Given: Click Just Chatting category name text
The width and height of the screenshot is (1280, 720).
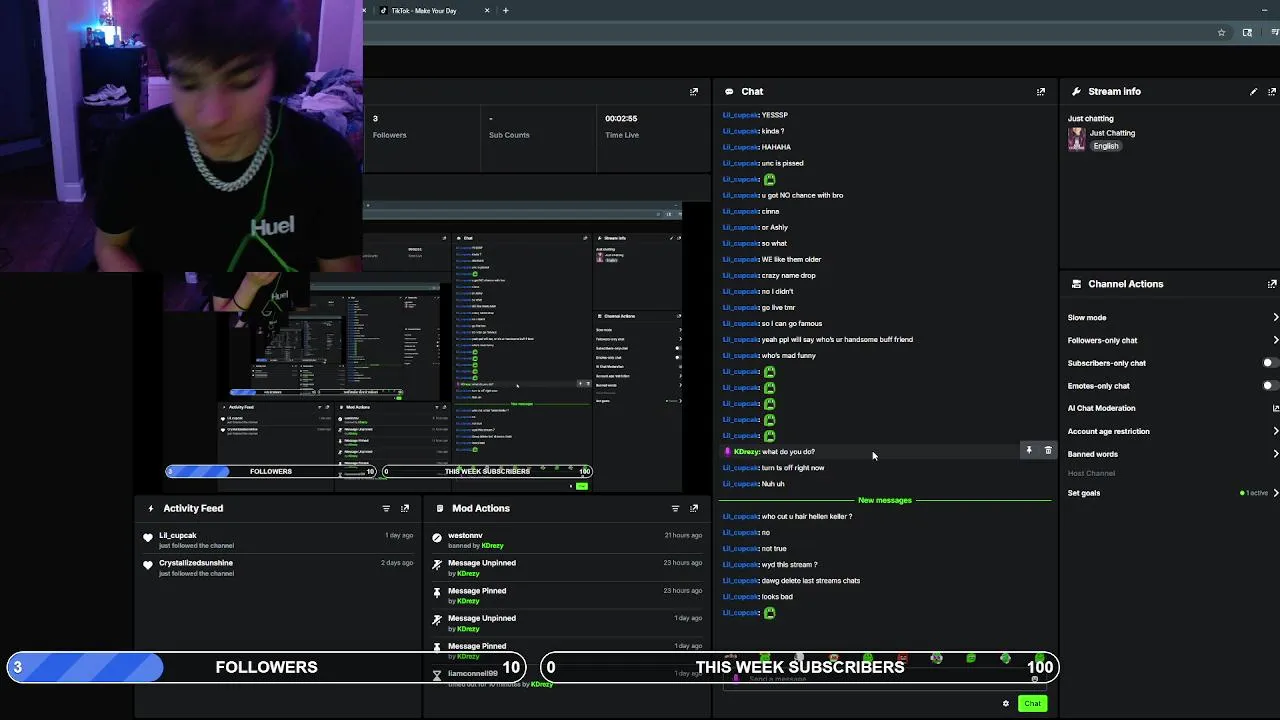Looking at the screenshot, I should [x=1112, y=133].
